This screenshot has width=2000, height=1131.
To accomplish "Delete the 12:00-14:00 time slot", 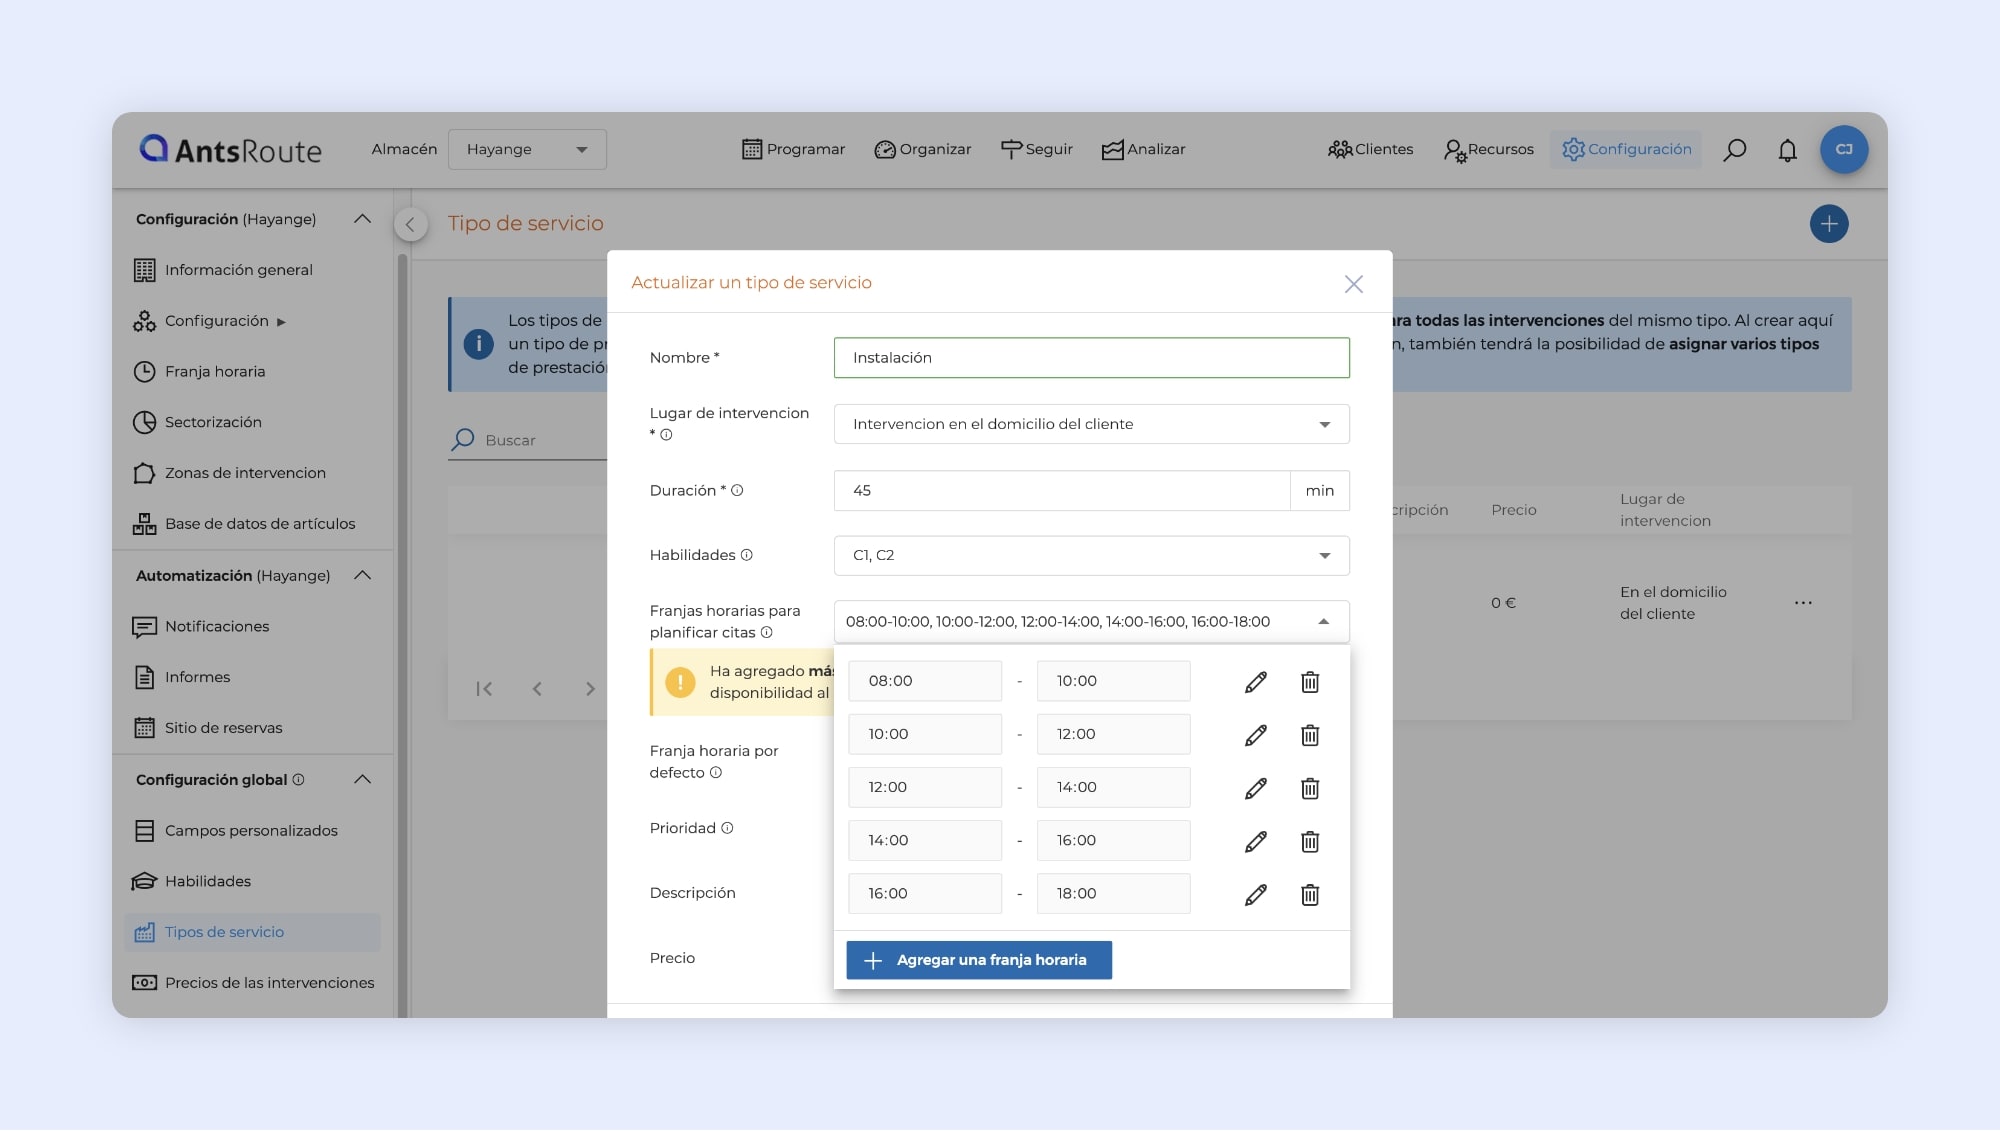I will pos(1310,788).
